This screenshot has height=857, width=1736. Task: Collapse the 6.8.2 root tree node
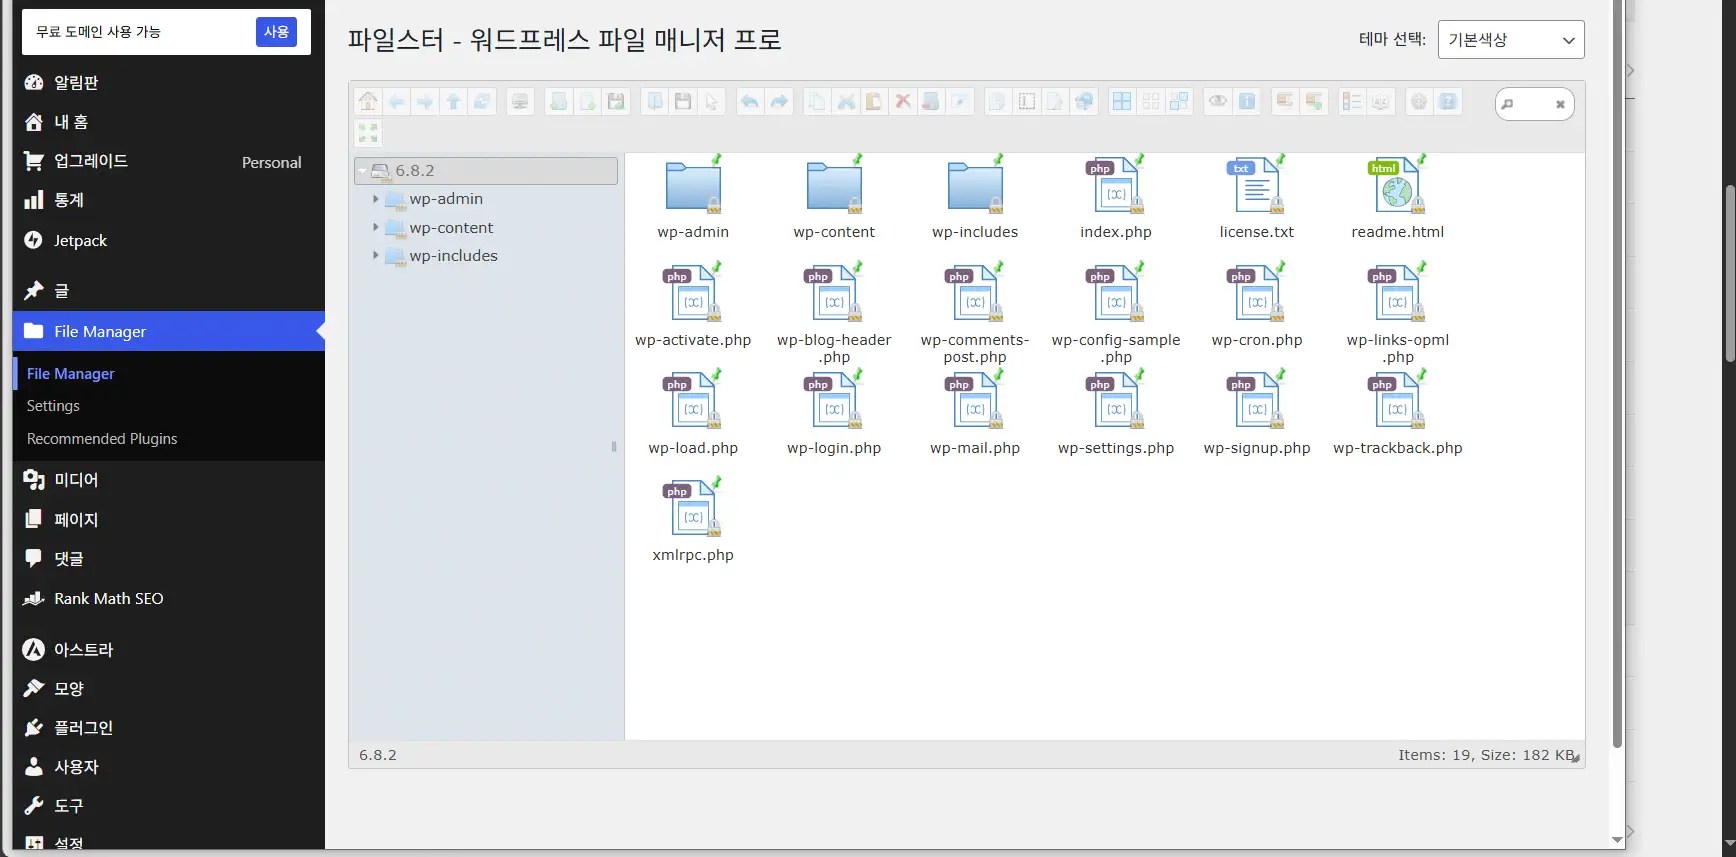point(362,171)
